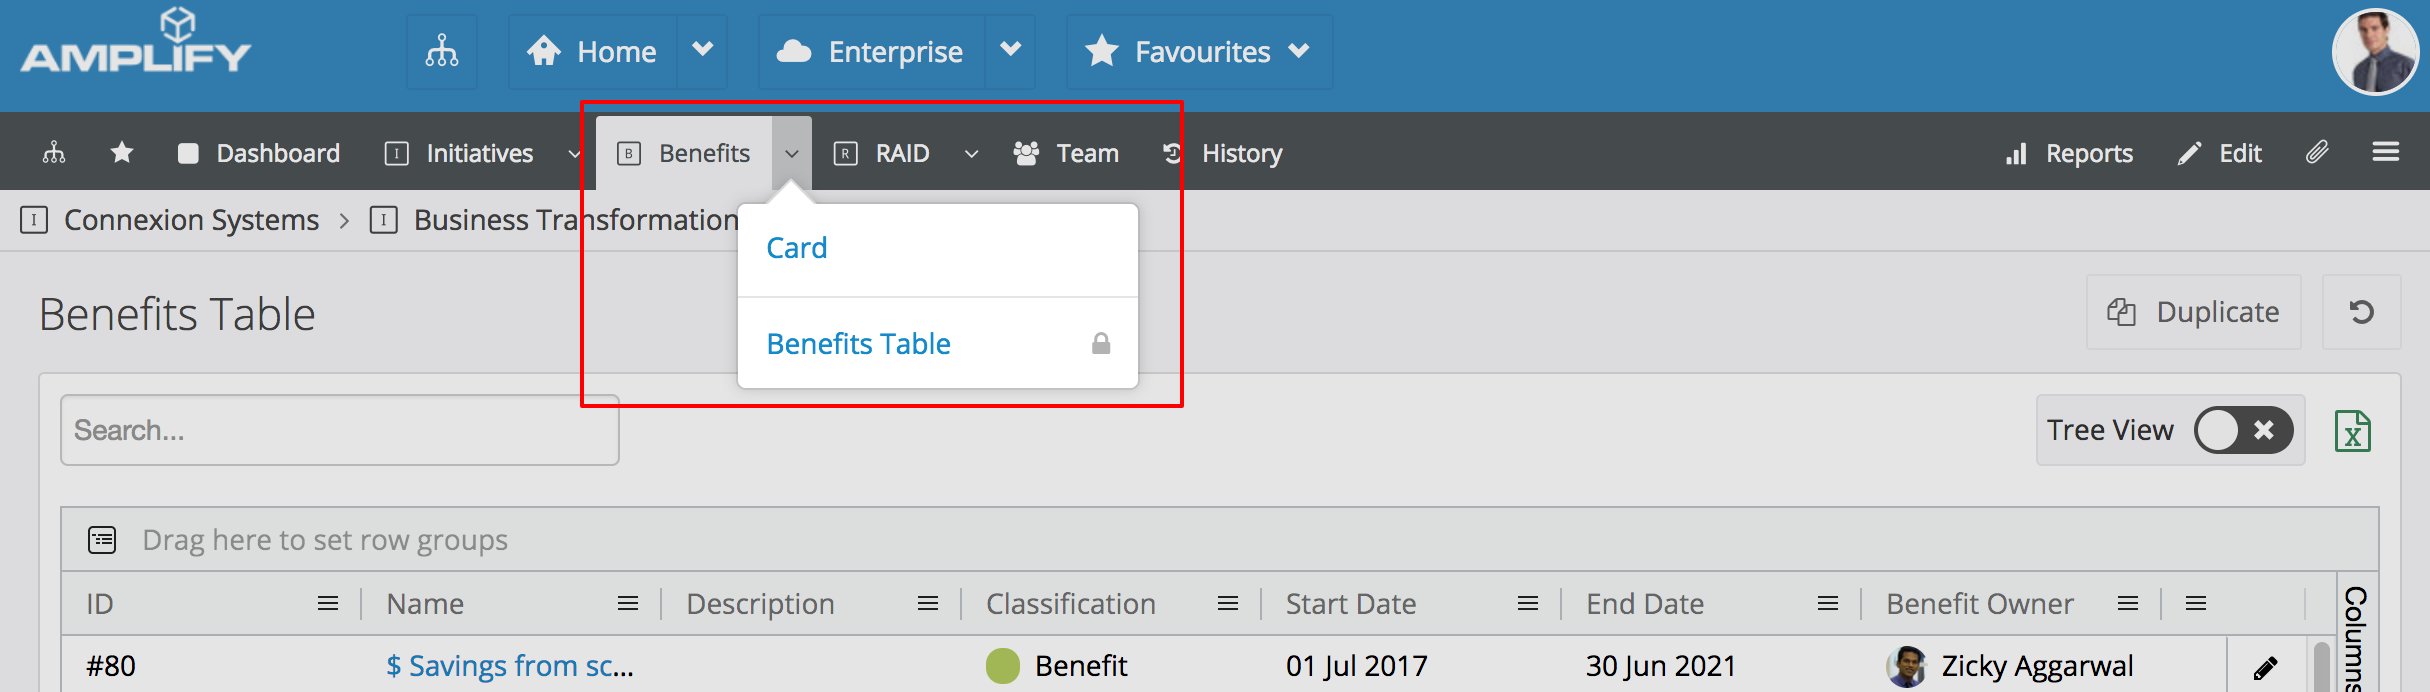The image size is (2430, 692).
Task: Click the hierarchy tree icon in top bar
Action: 442,51
